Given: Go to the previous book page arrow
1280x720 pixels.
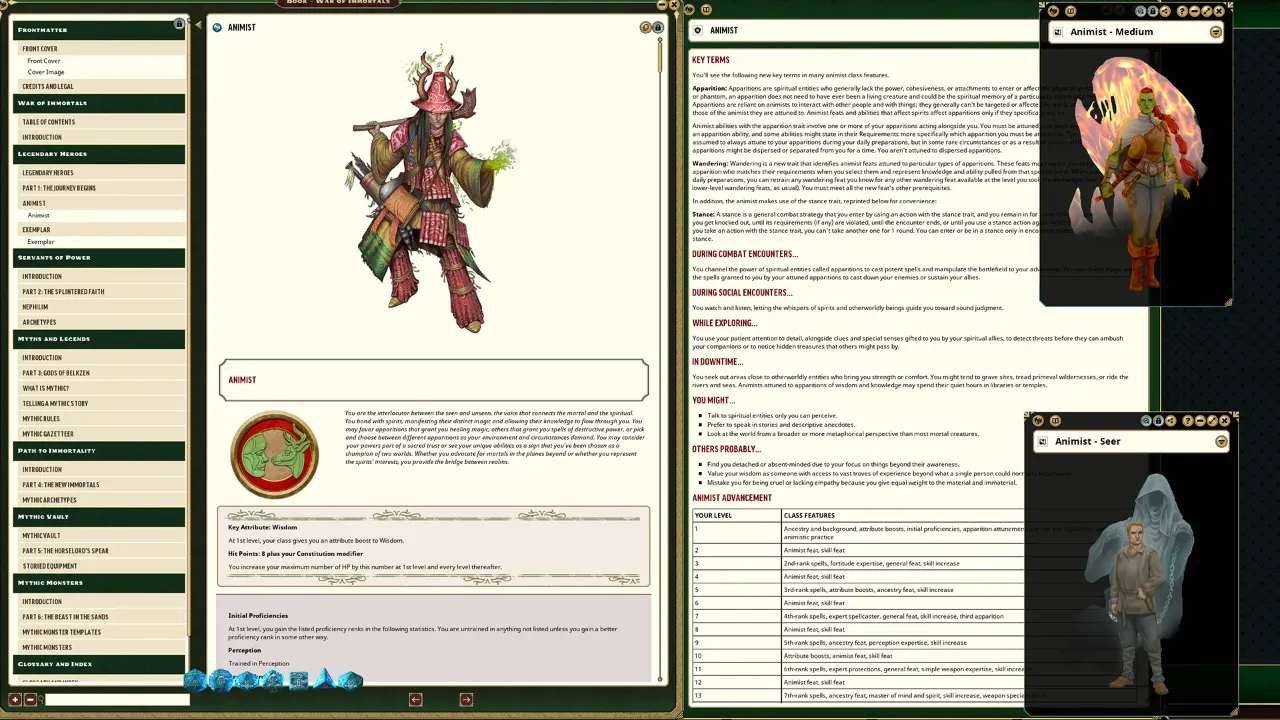Looking at the screenshot, I should [416, 699].
